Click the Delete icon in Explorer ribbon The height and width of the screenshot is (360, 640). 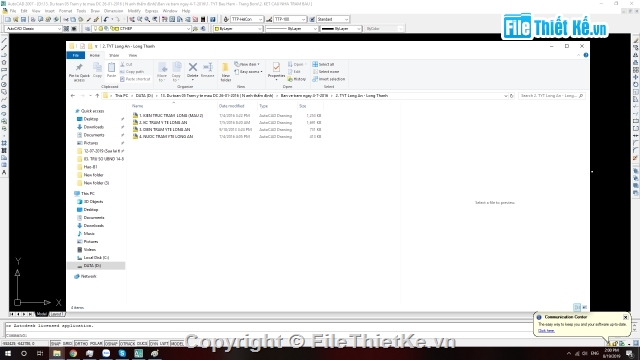tap(193, 70)
